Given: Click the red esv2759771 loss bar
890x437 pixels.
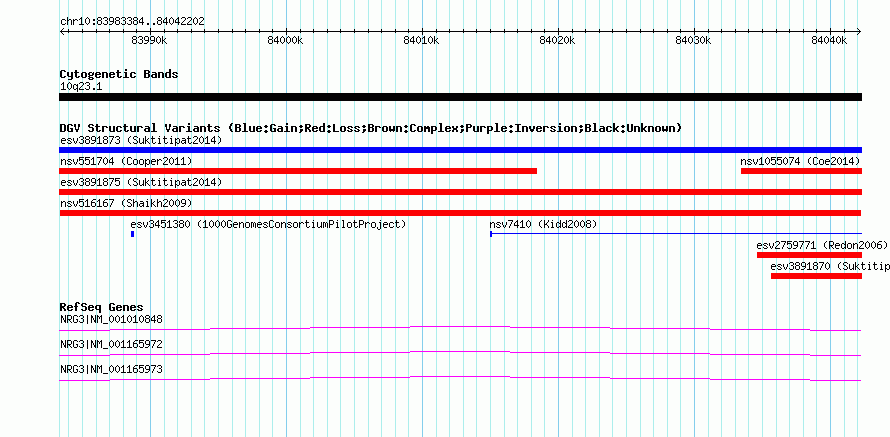Looking at the screenshot, I should point(809,255).
